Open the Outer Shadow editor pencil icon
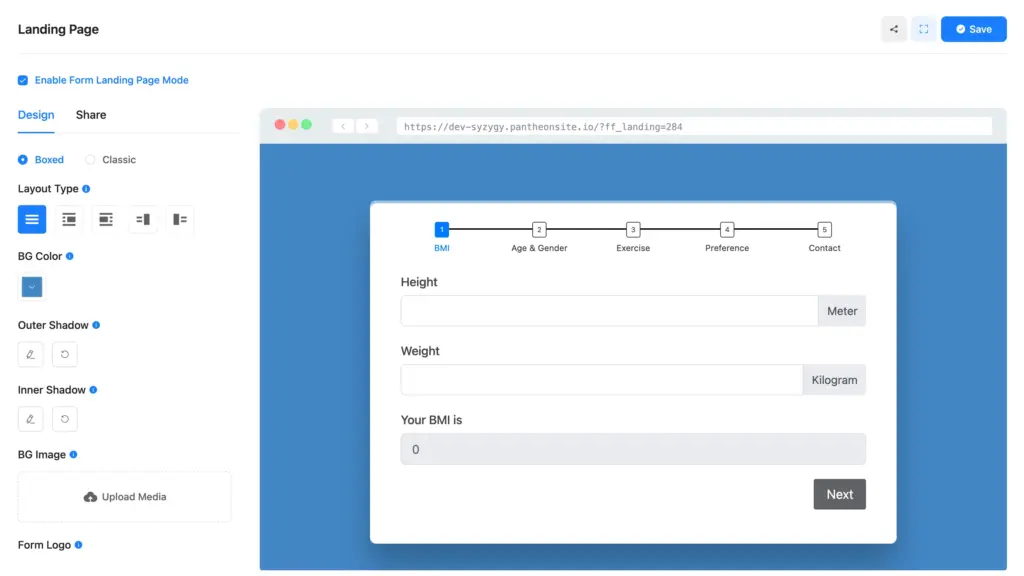 click(x=30, y=354)
